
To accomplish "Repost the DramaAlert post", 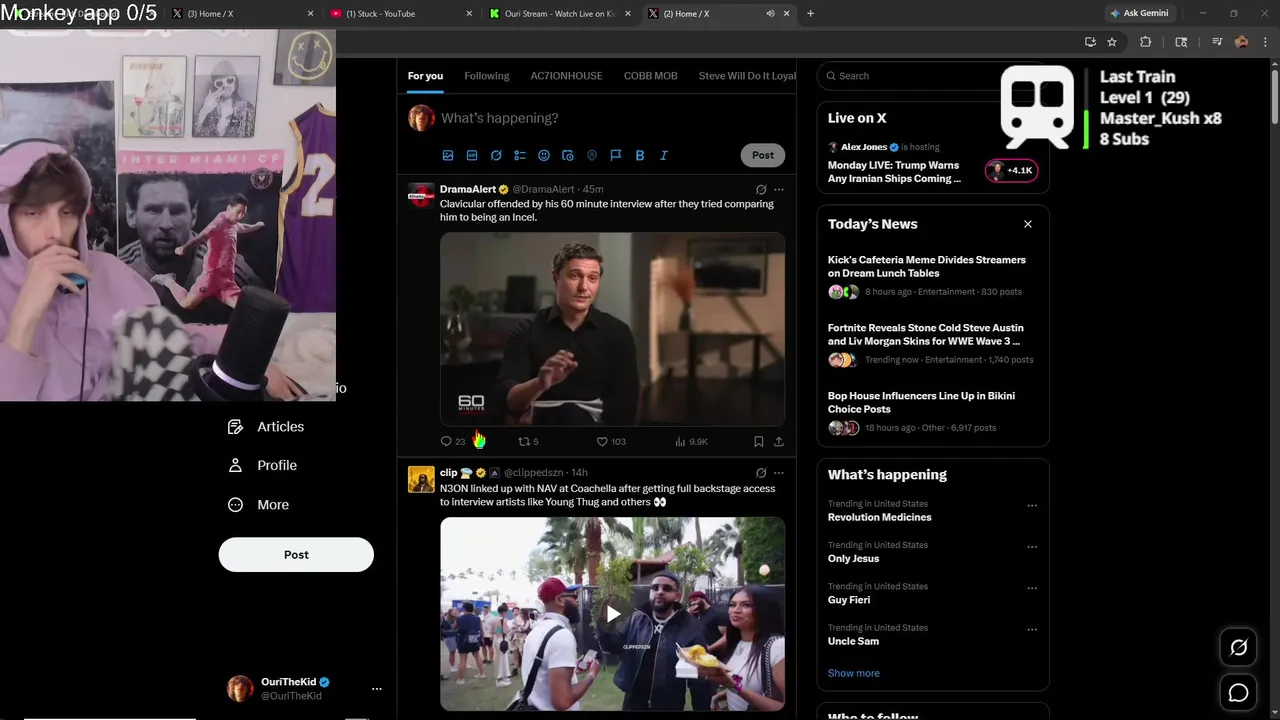I will [x=528, y=441].
